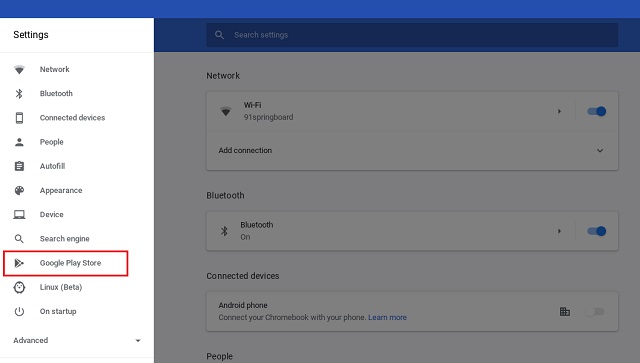Viewport: 640px width, 363px height.
Task: Open Bluetooth details arrow
Action: tap(559, 231)
